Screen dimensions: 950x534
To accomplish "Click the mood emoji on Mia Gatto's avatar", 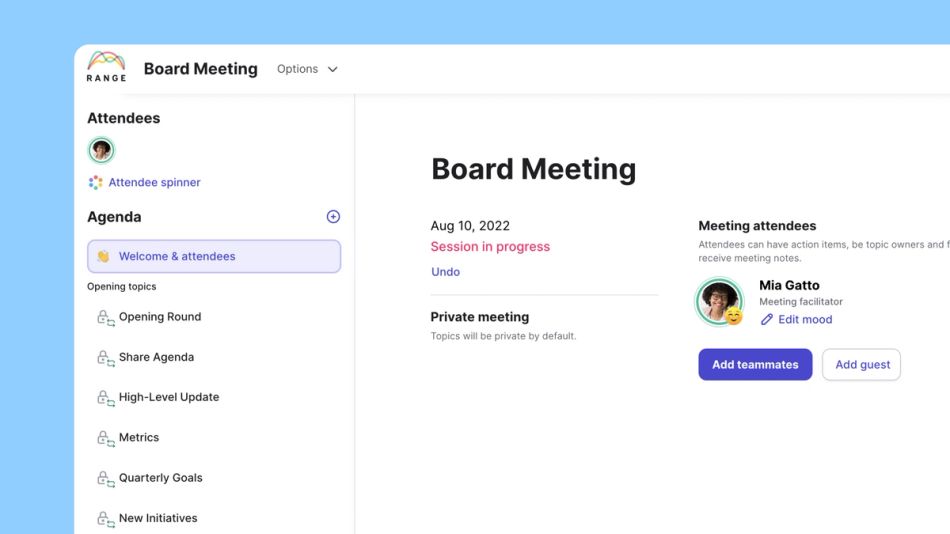I will click(734, 316).
